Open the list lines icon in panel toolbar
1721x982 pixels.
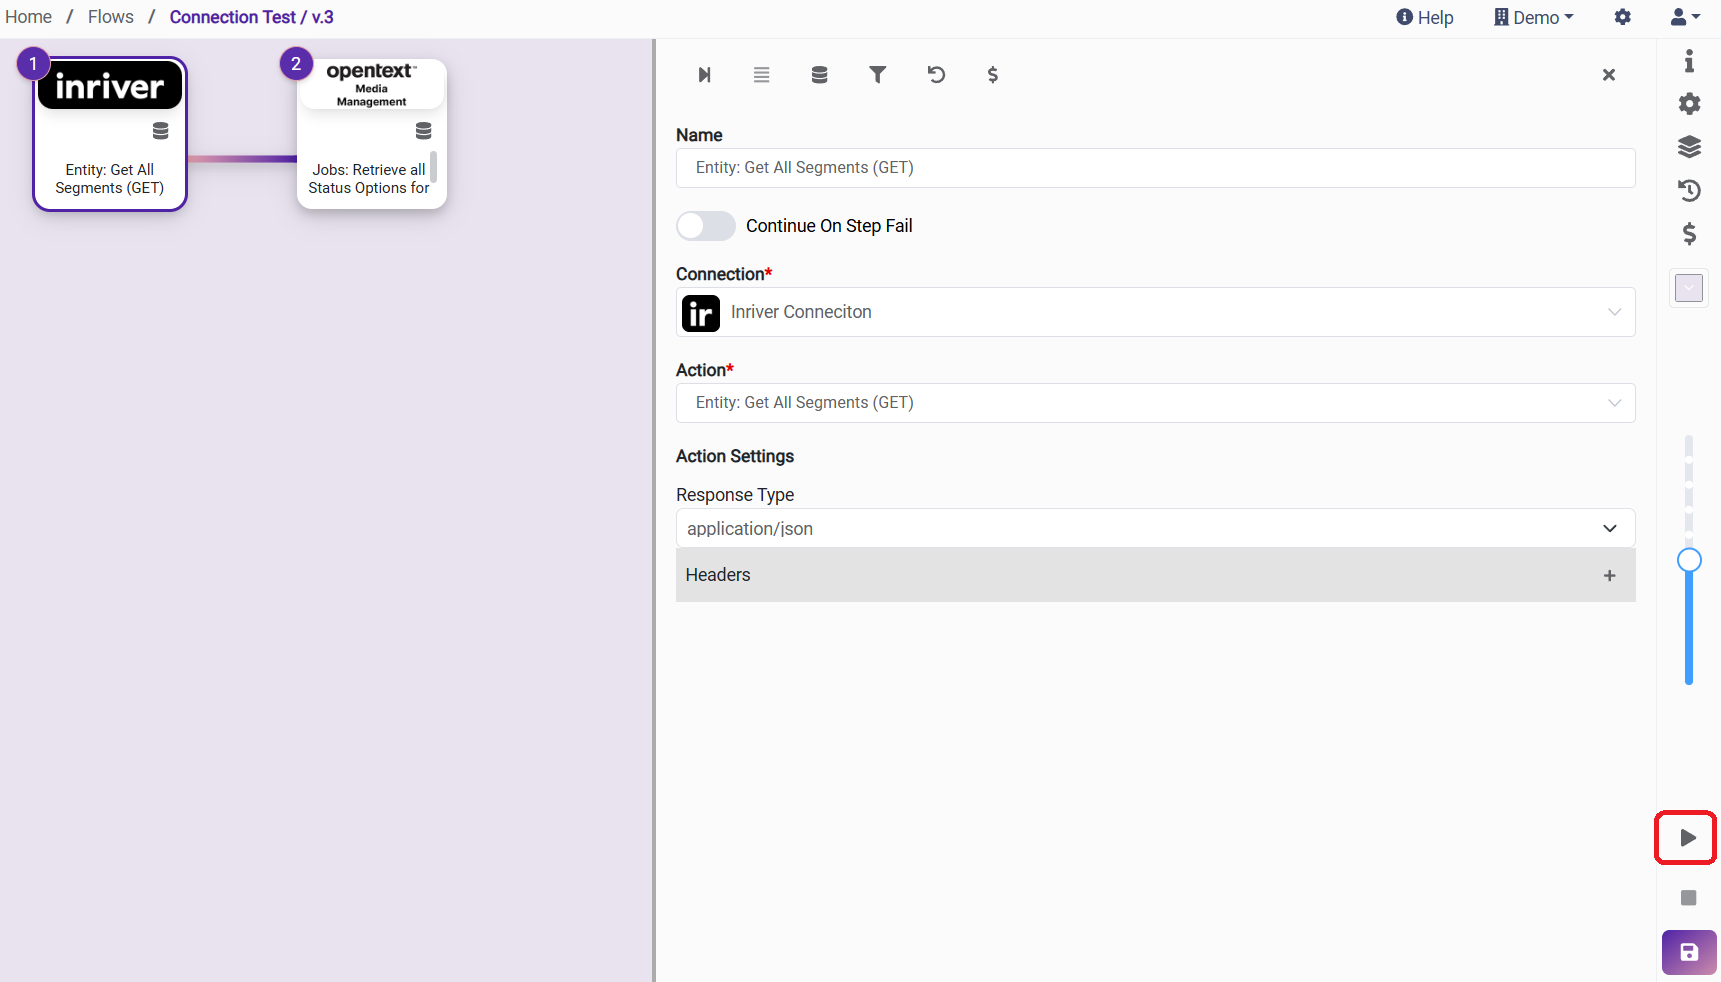[x=761, y=75]
